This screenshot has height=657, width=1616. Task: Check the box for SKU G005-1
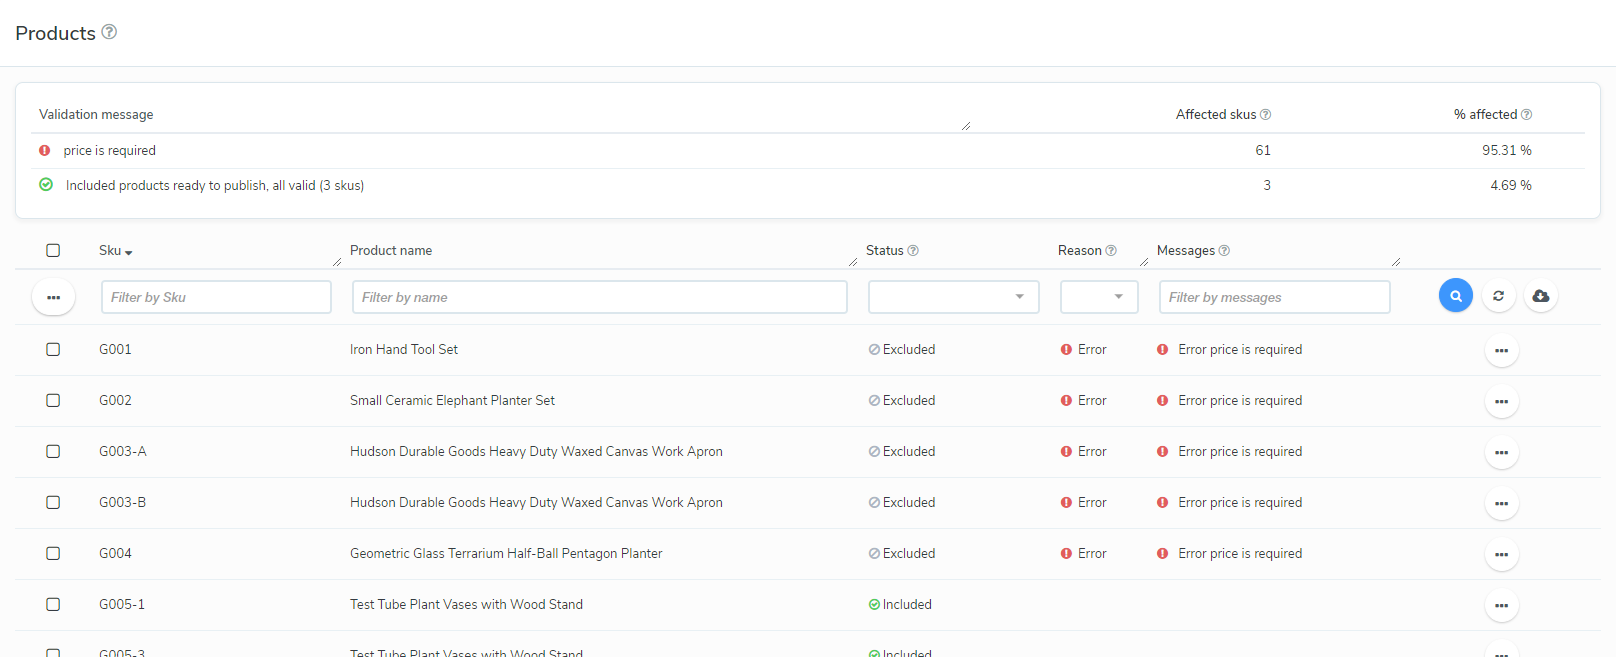click(x=53, y=604)
